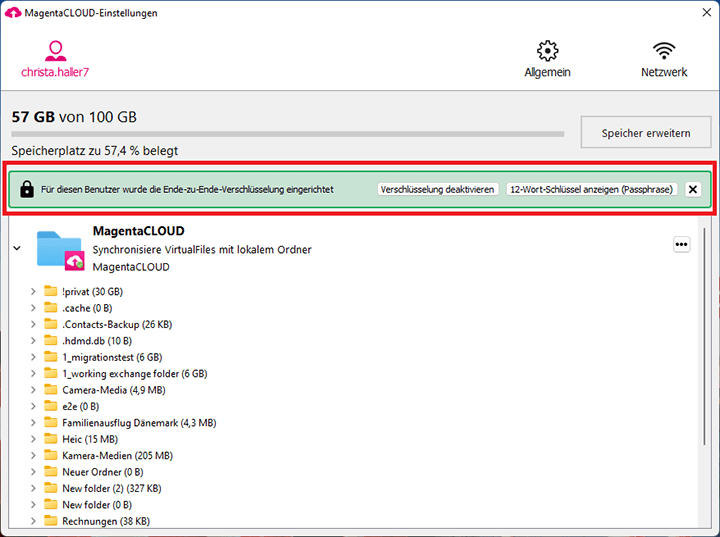This screenshot has height=537, width=720.
Task: Open Netzwerk wifi settings icon
Action: tap(663, 51)
